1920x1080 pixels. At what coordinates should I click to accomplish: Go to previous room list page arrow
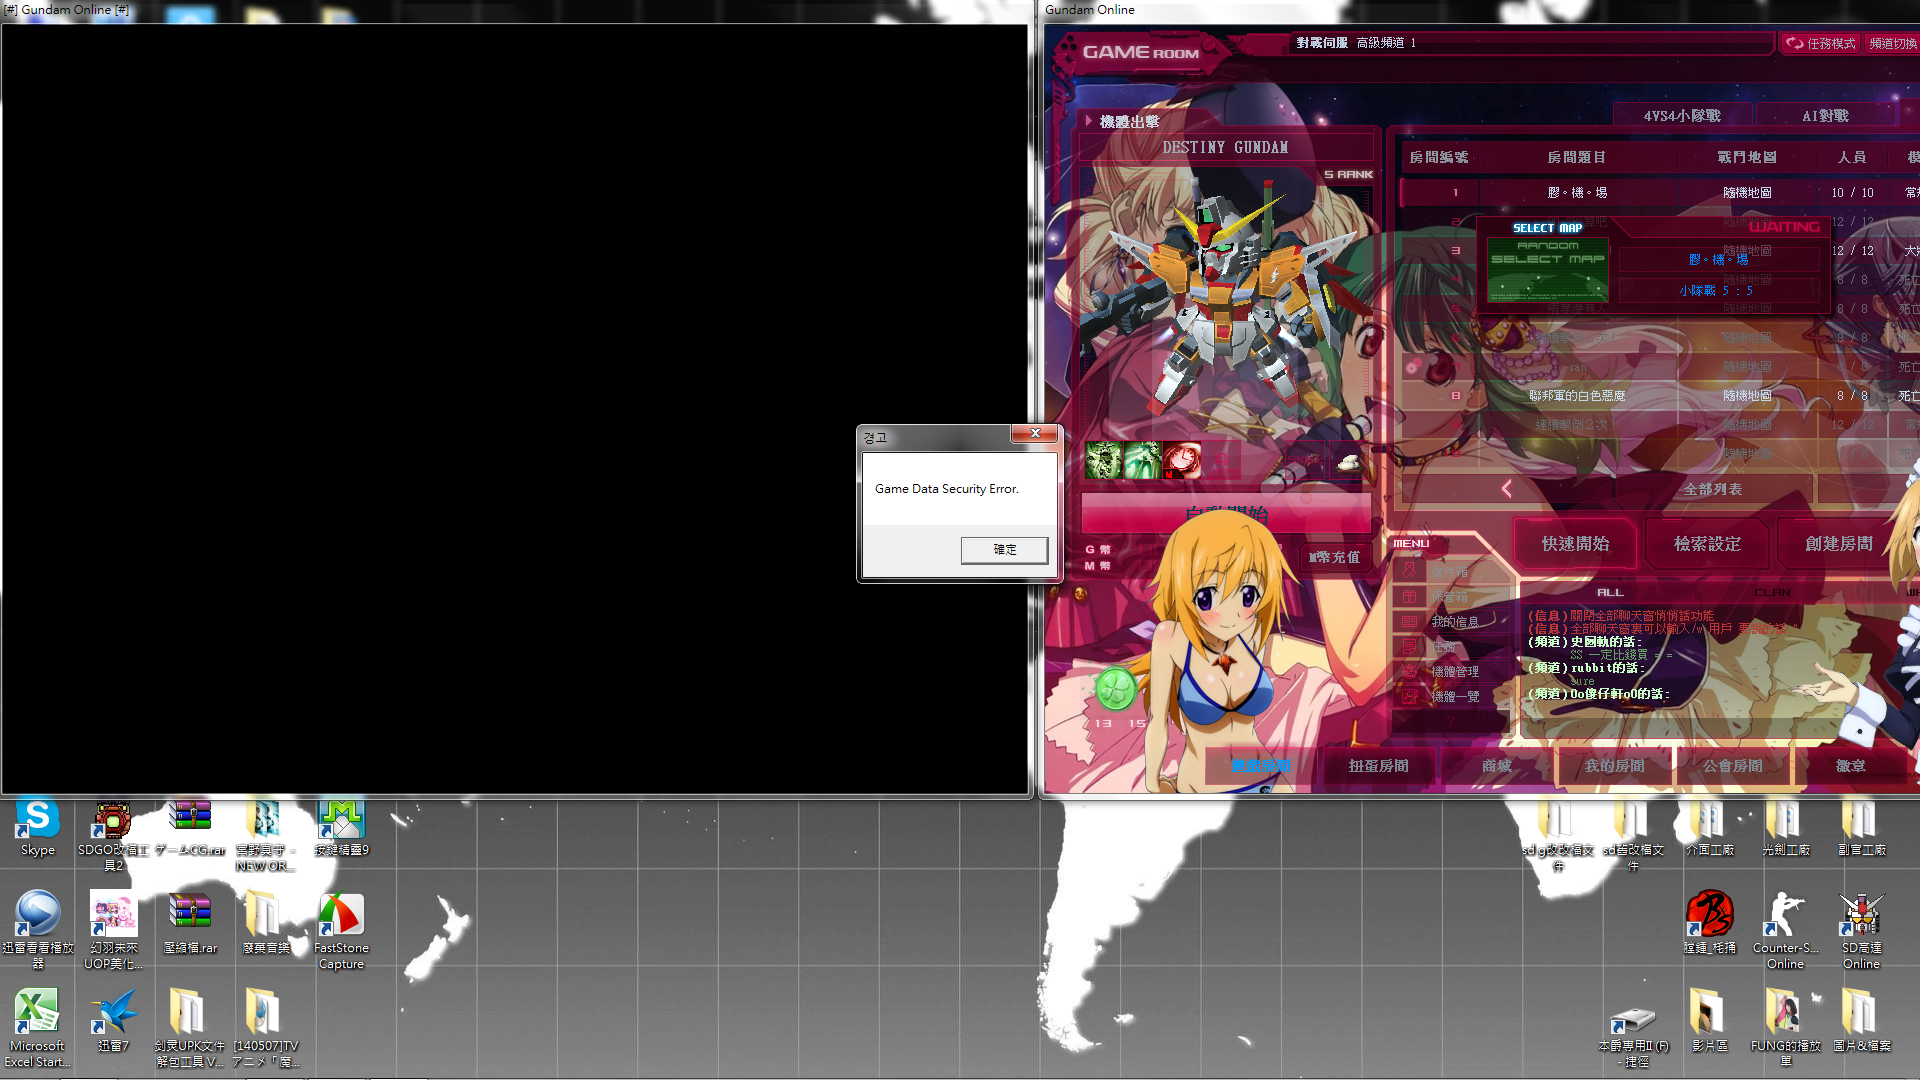[1506, 489]
